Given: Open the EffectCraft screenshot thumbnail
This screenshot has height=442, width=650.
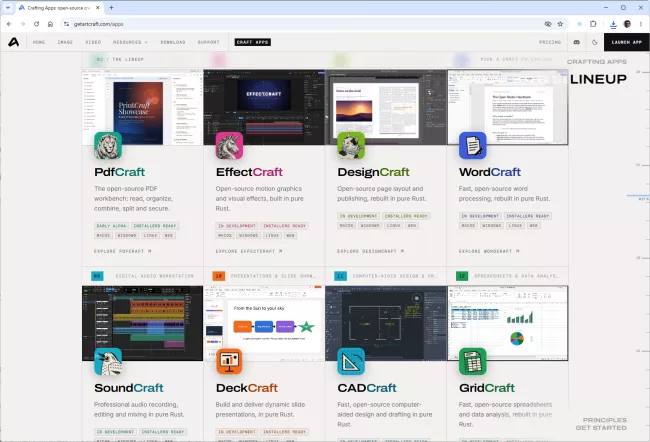Looking at the screenshot, I should pos(264,107).
